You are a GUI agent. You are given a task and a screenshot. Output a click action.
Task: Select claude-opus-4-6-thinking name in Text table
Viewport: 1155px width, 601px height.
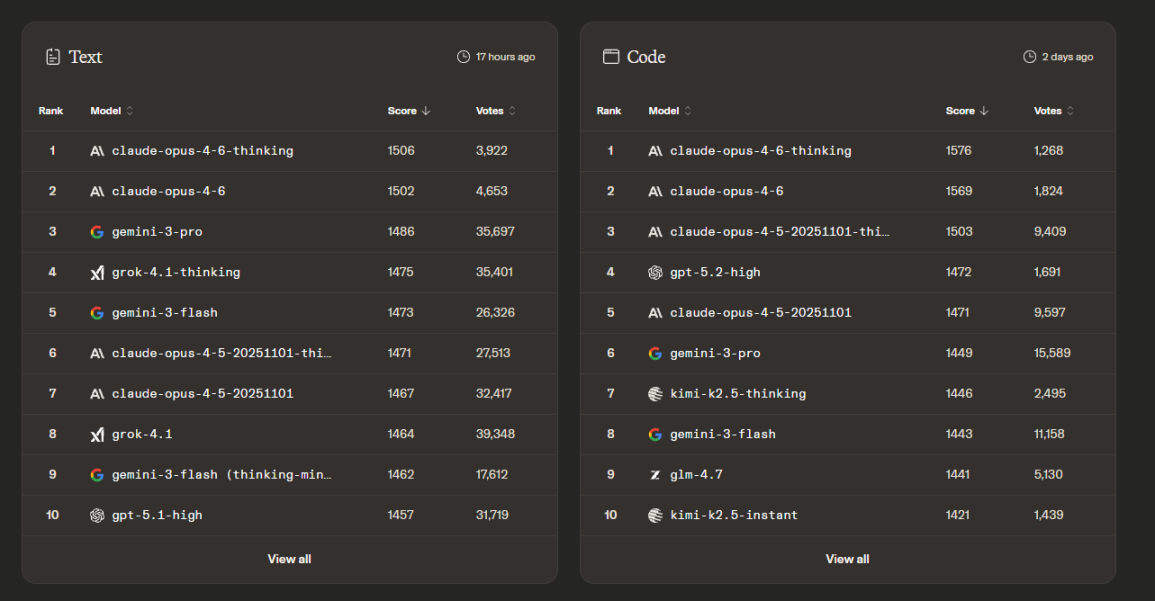pos(203,151)
